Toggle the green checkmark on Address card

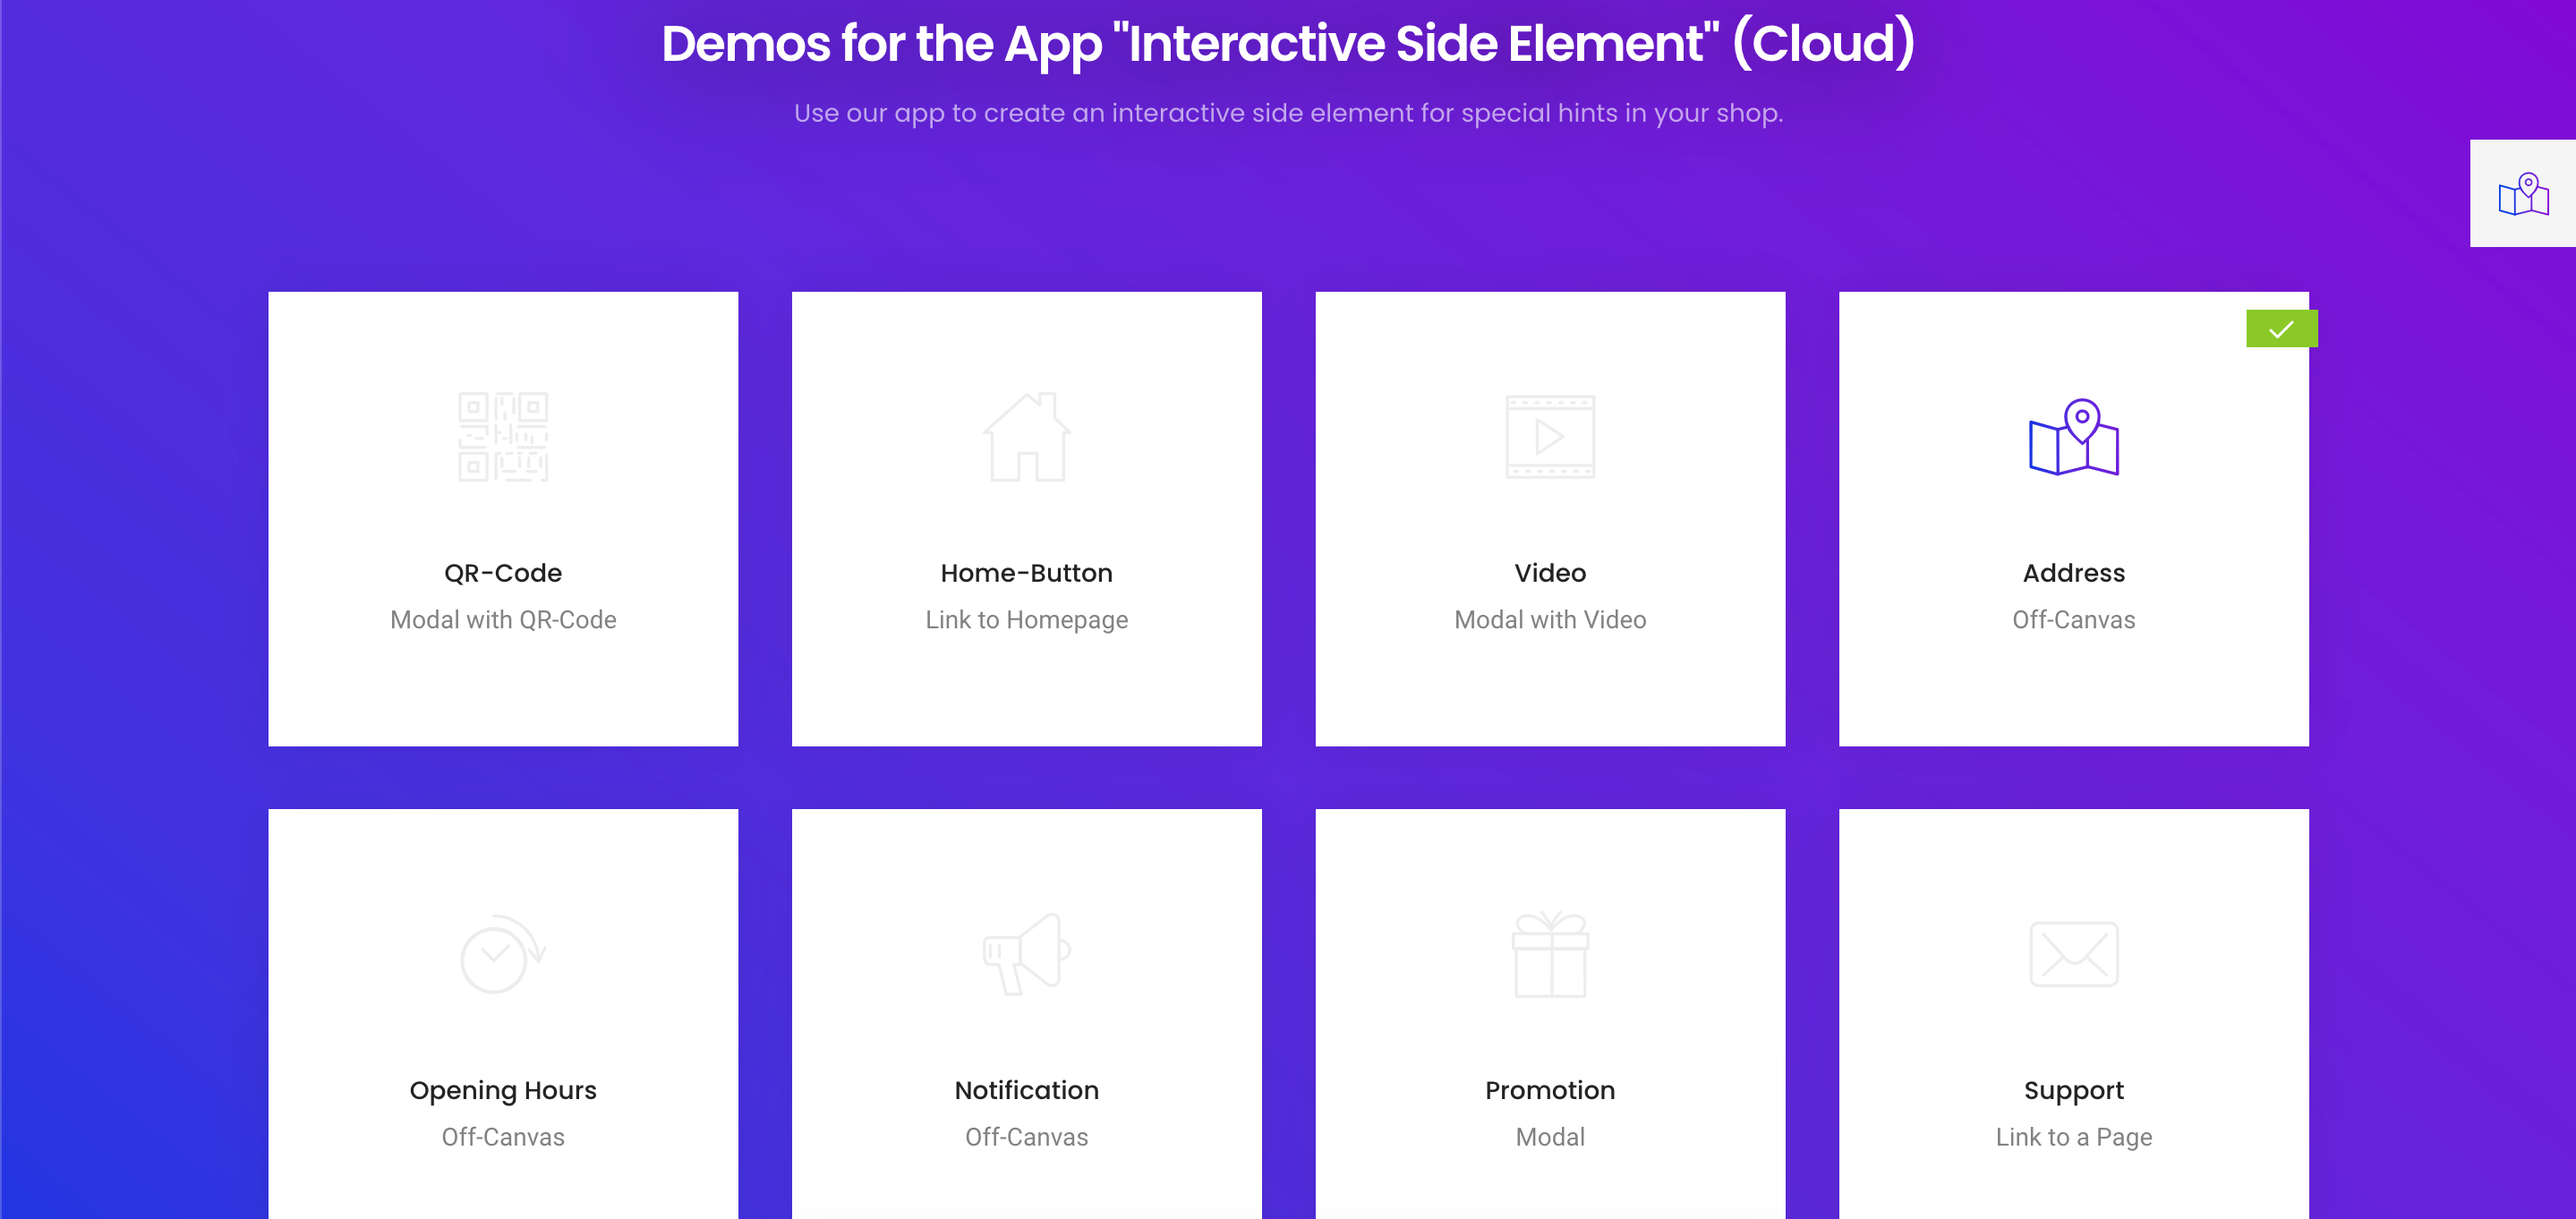(x=2282, y=330)
